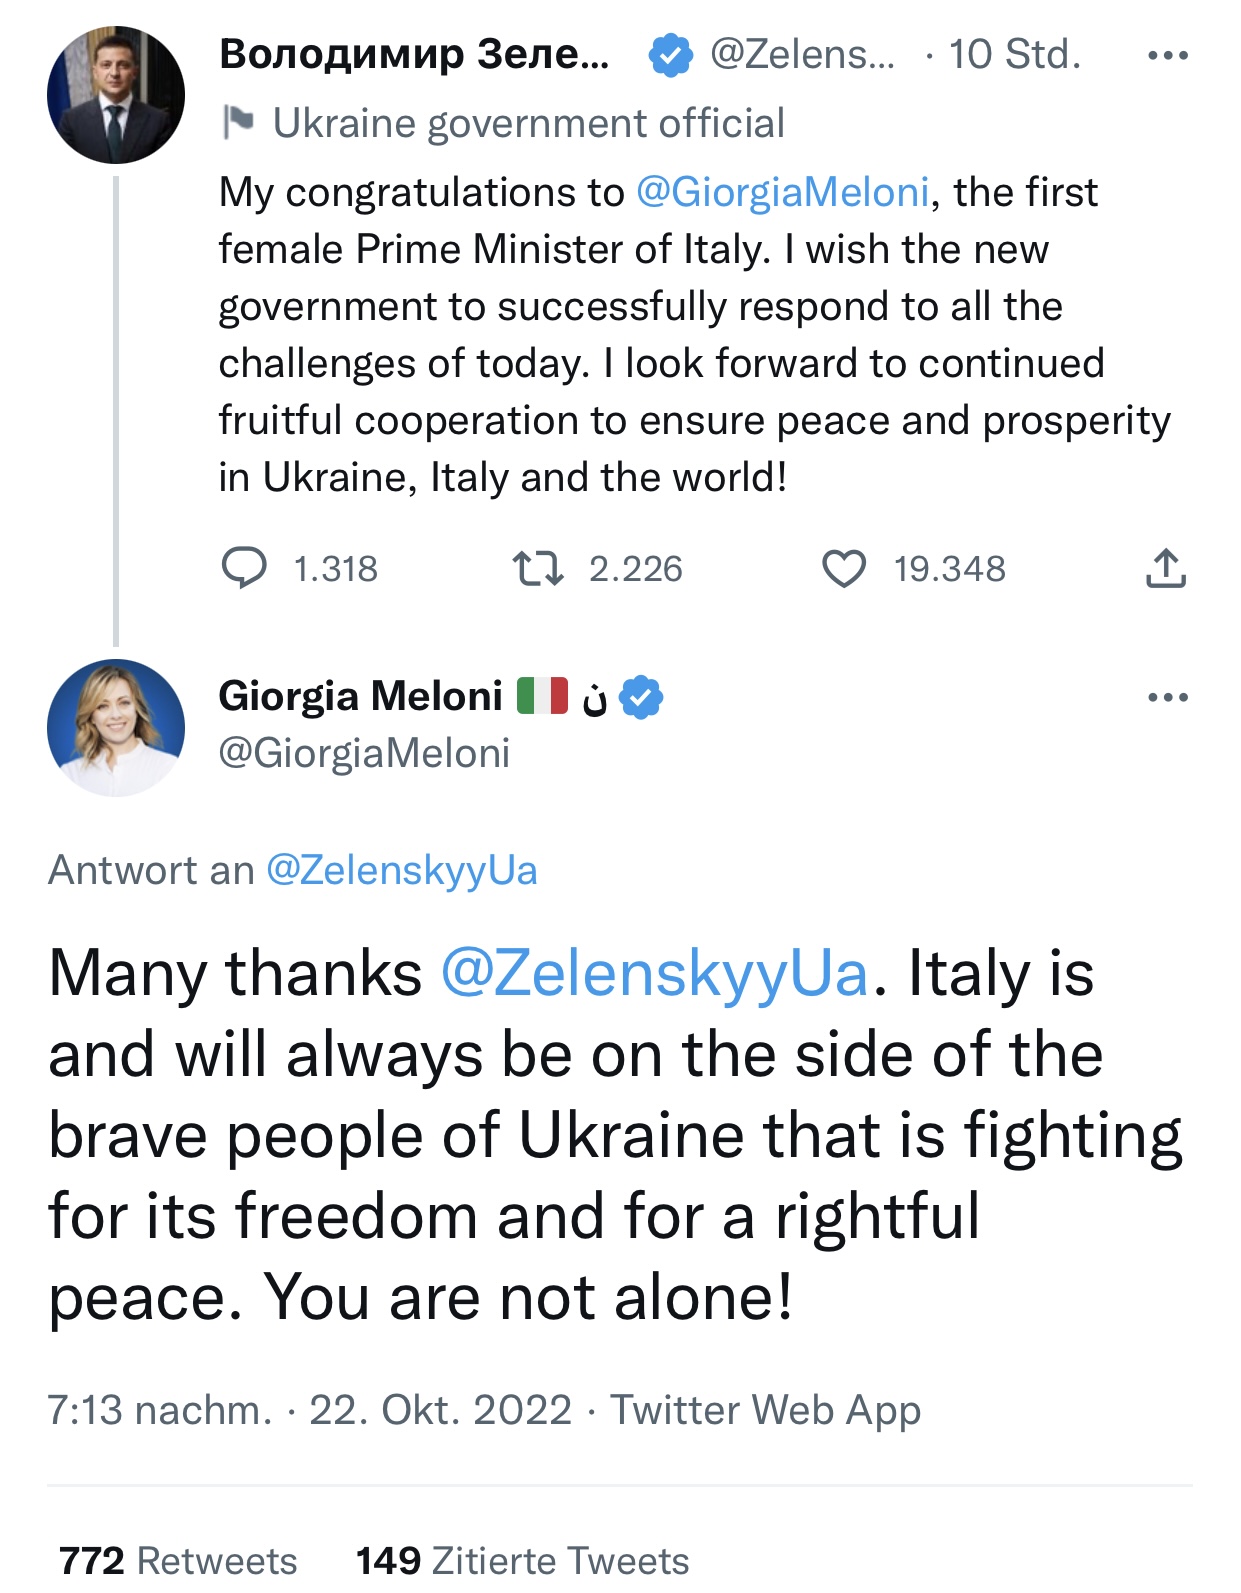The height and width of the screenshot is (1593, 1241).
Task: Tap the share icon on Zelensky's tweet
Action: [1165, 568]
